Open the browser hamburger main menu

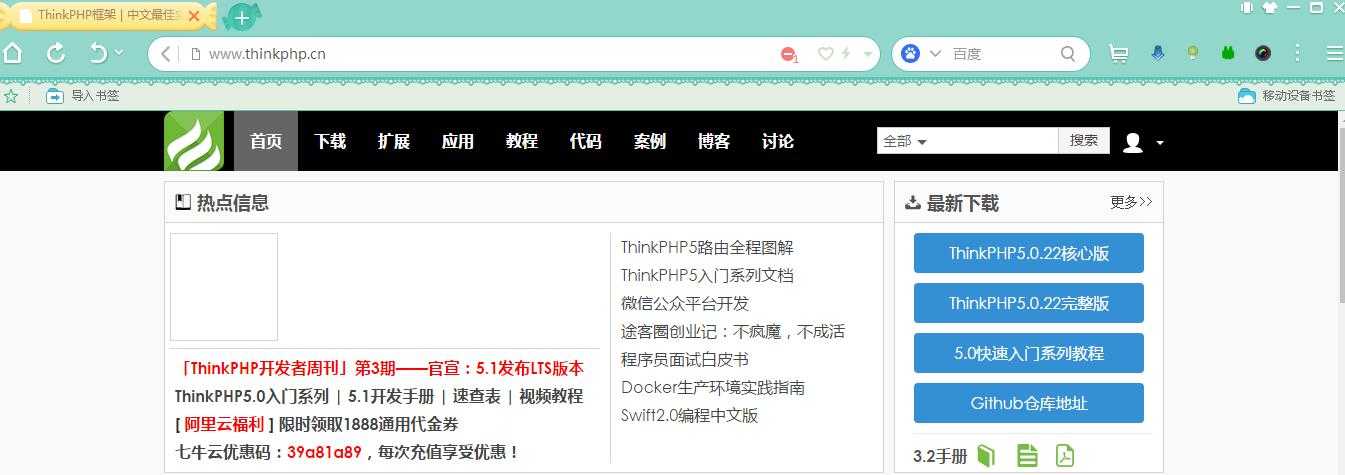pos(1334,54)
